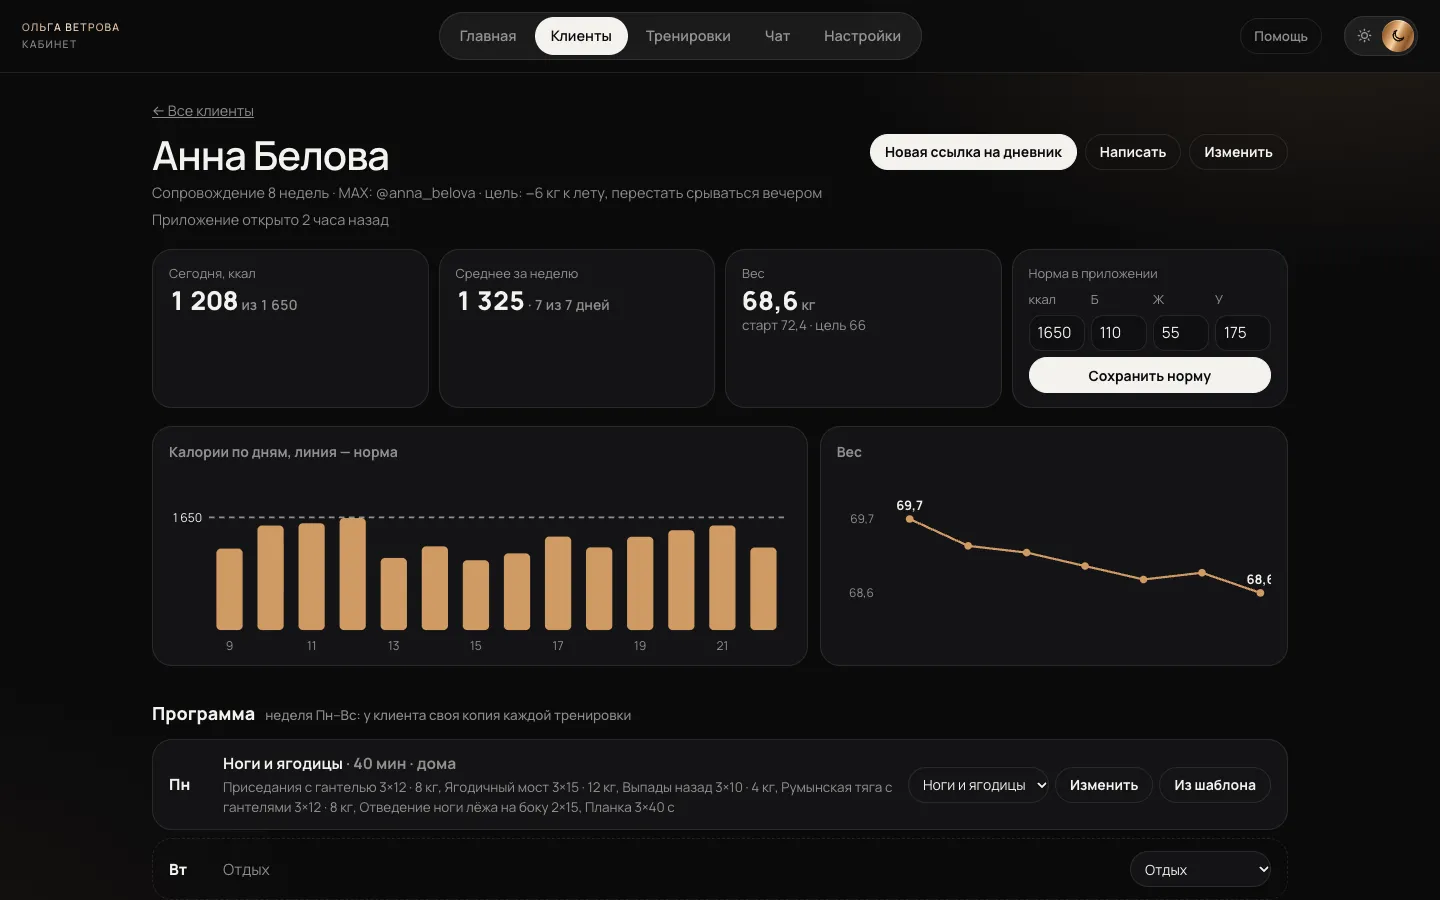Click the client name 'Анна Белова'

270,156
